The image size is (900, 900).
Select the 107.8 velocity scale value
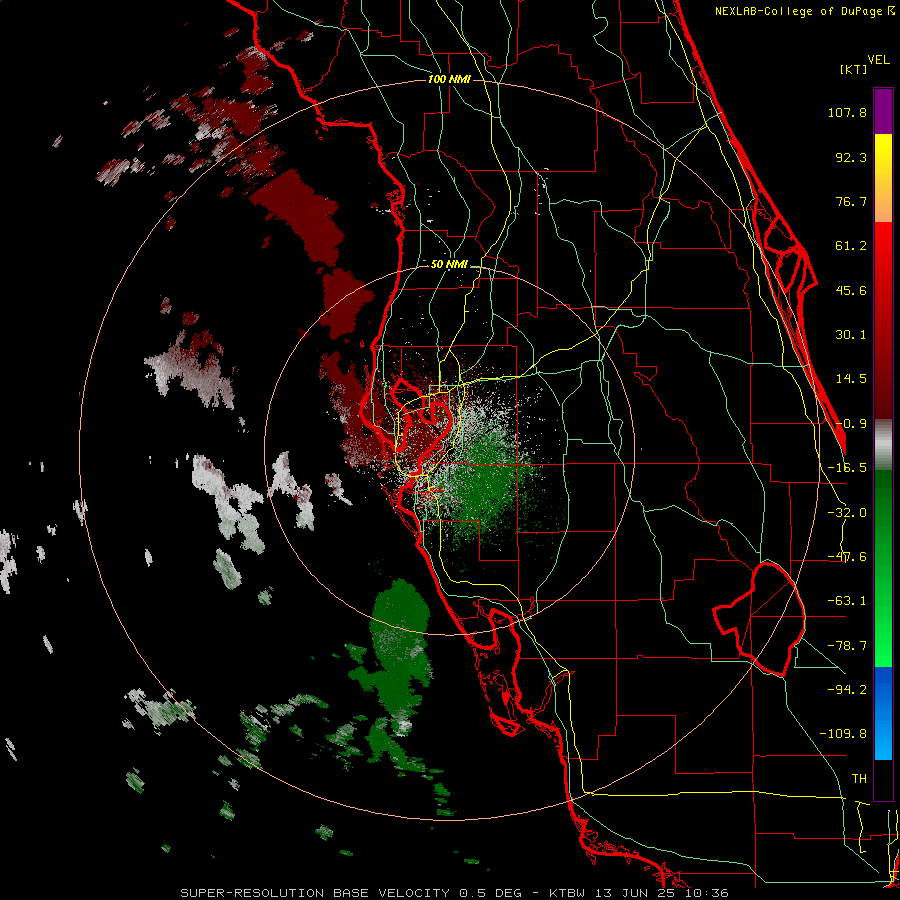pos(847,112)
